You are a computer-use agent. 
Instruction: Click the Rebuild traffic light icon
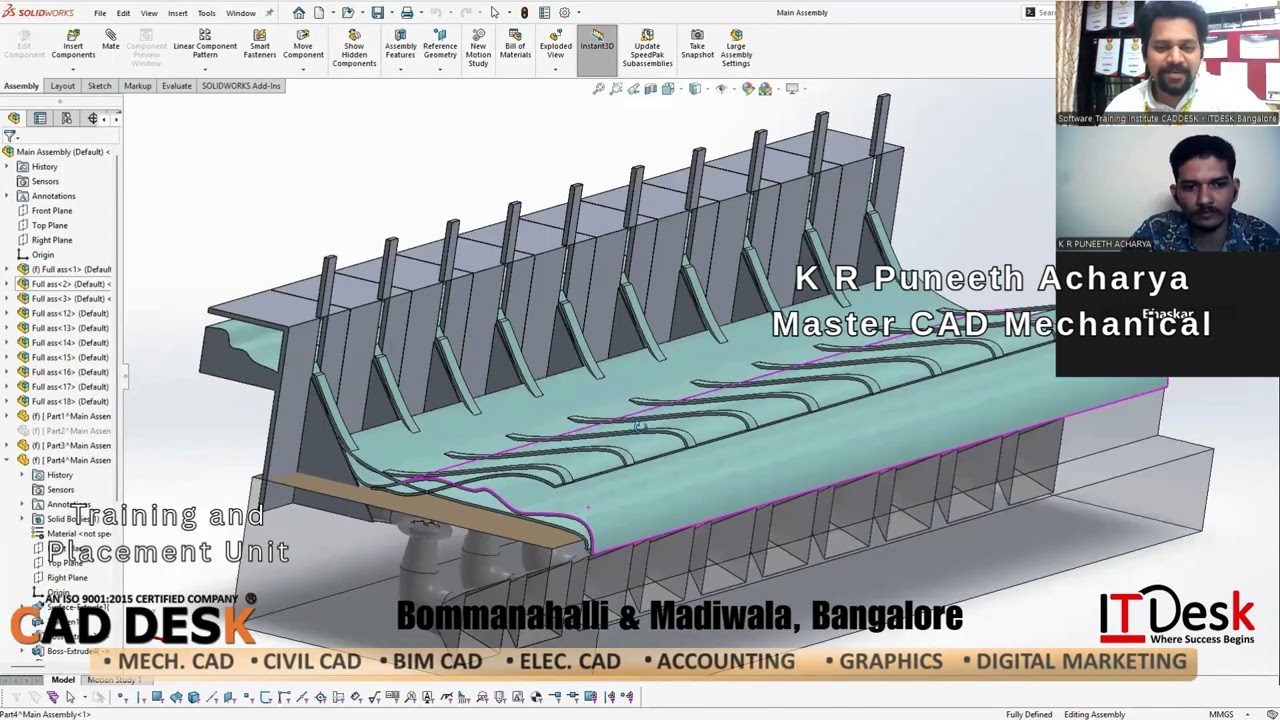[524, 13]
